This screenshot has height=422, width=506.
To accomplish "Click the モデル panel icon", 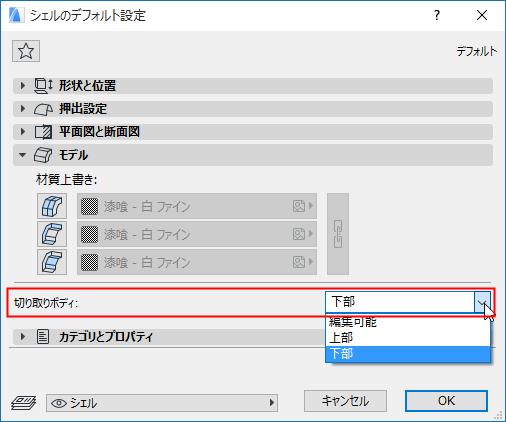I will pyautogui.click(x=43, y=155).
